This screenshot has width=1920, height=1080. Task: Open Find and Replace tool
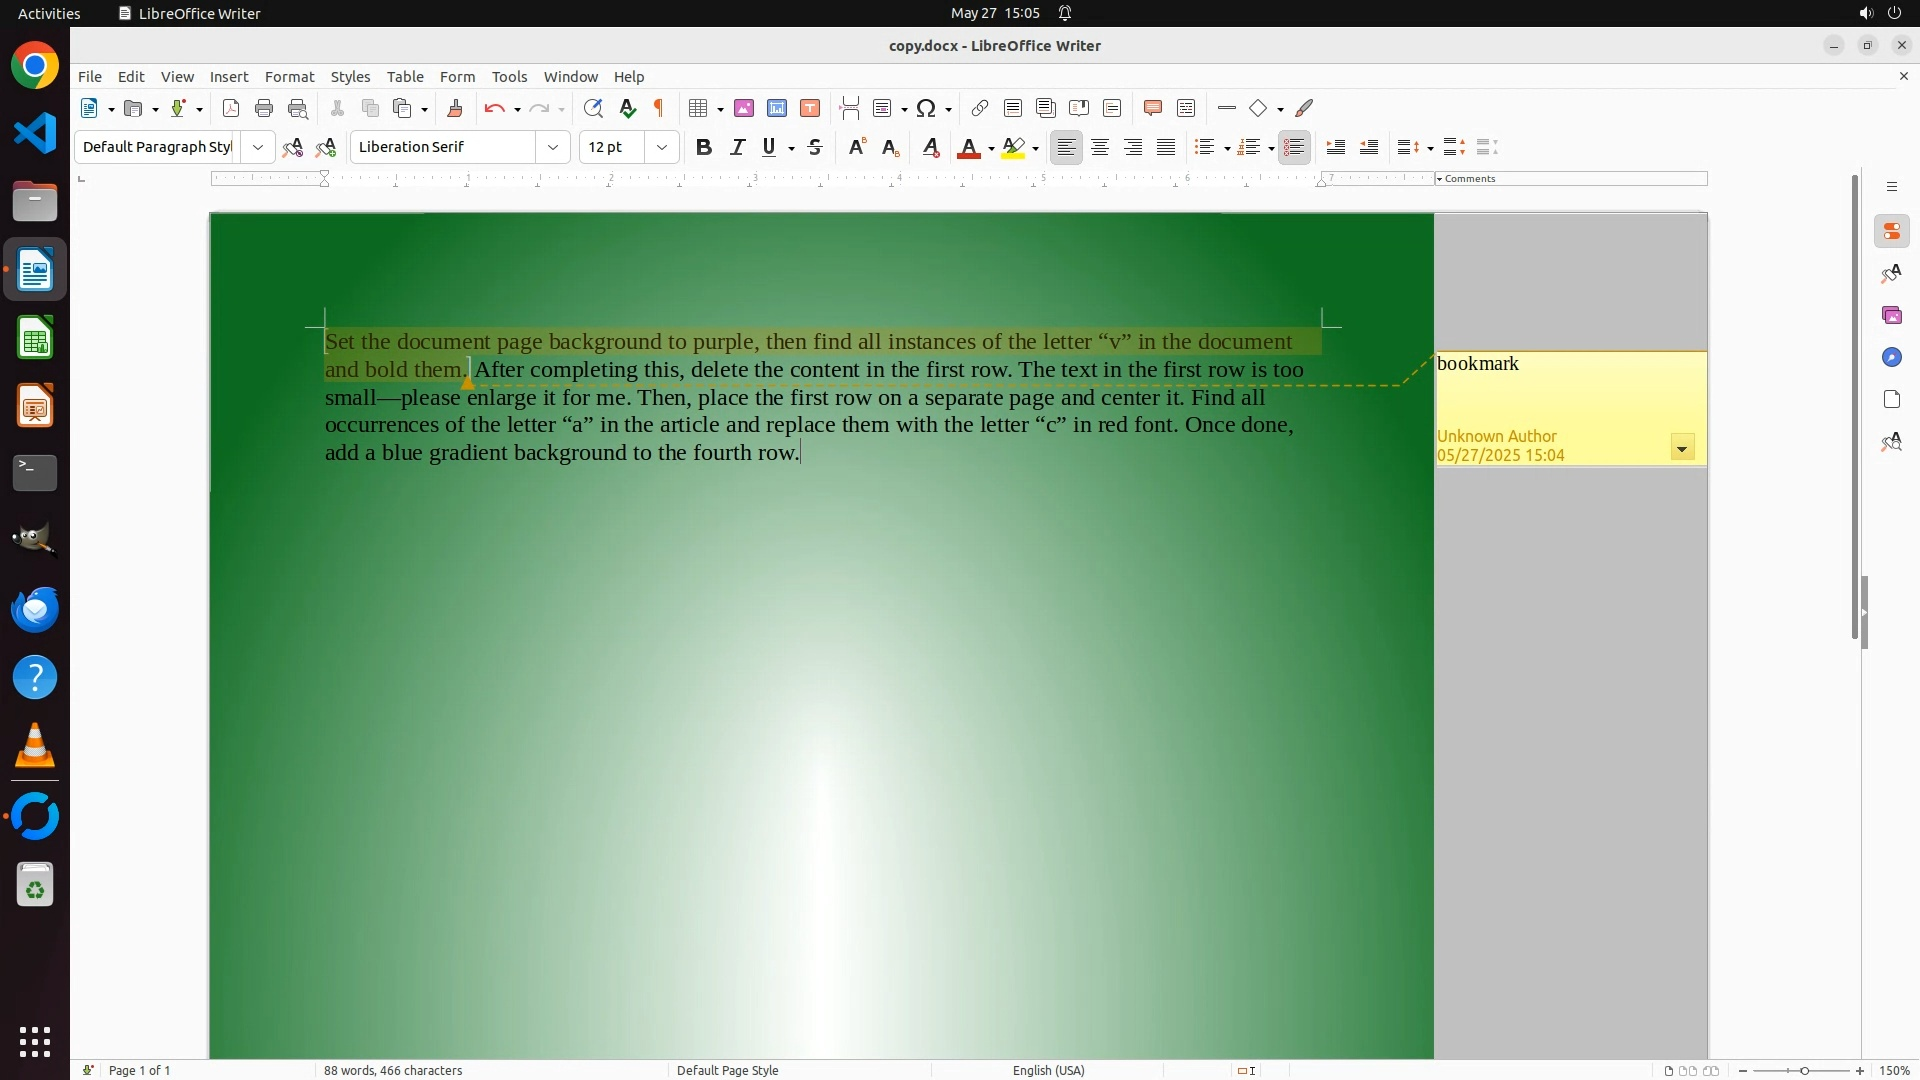593,108
